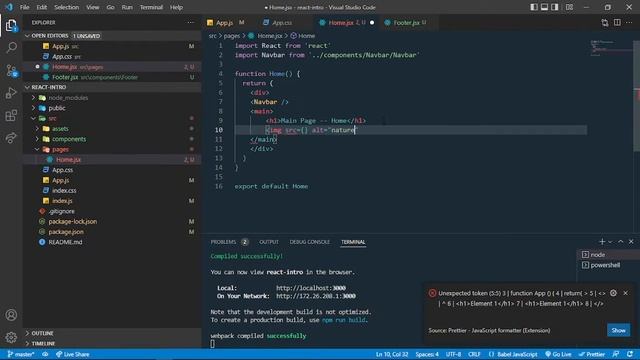Screen dimensions: 640x360
Task: Open Run and Debug view icon
Action: 11,93
